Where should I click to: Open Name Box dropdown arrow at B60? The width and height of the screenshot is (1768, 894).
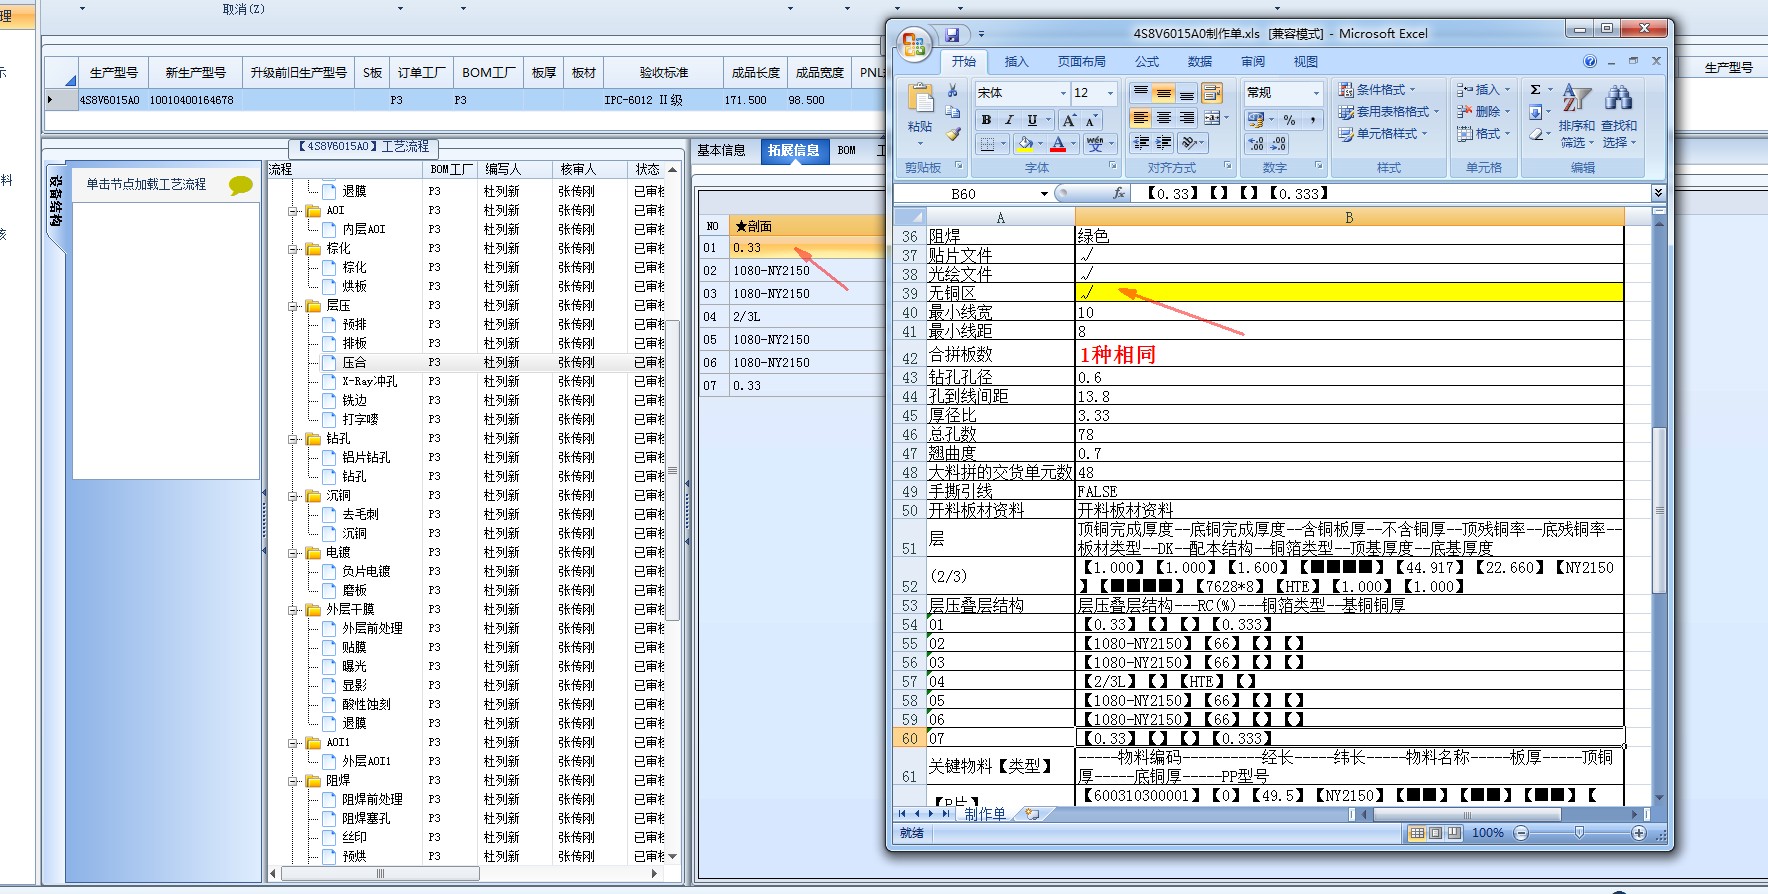coord(1044,194)
